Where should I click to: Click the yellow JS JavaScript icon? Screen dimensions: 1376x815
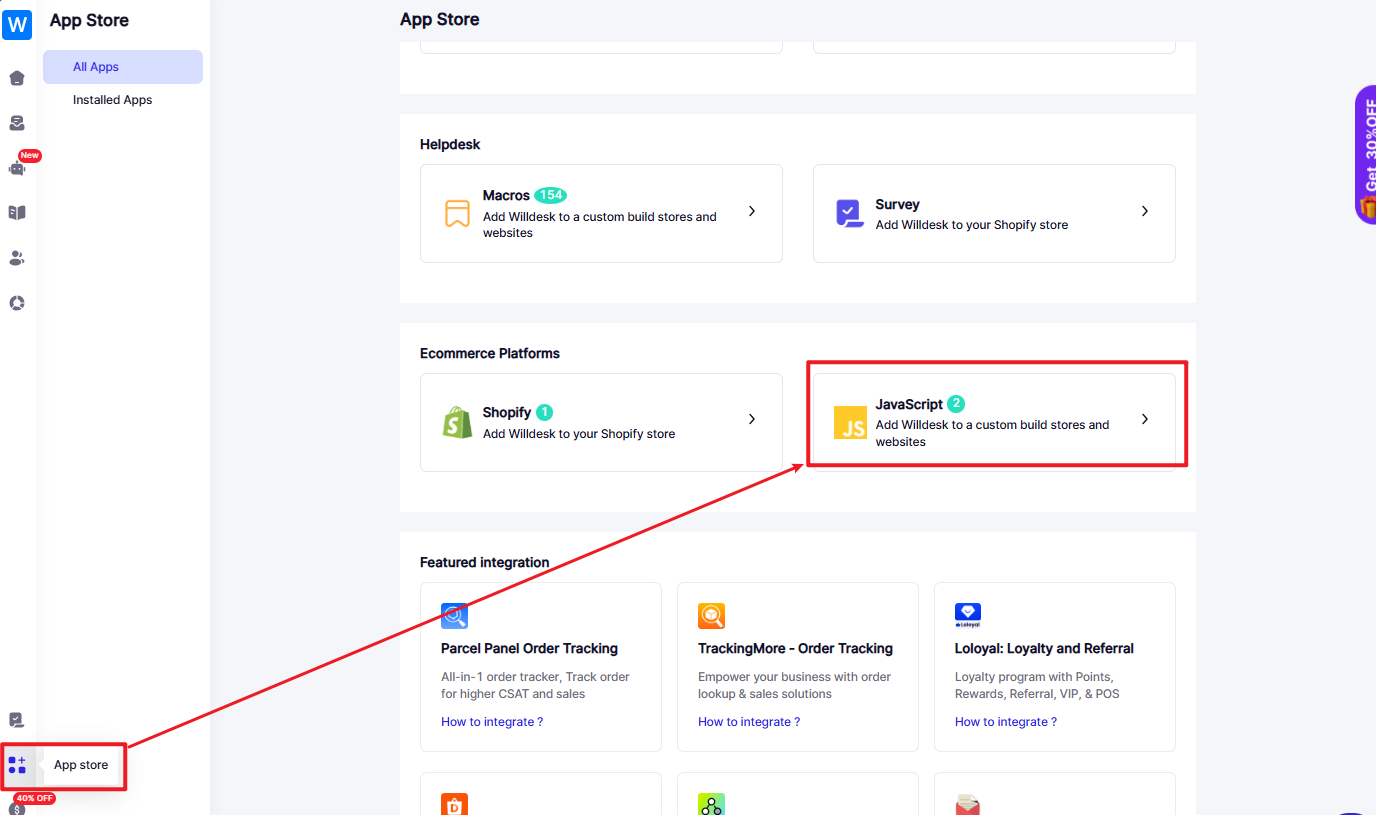850,423
